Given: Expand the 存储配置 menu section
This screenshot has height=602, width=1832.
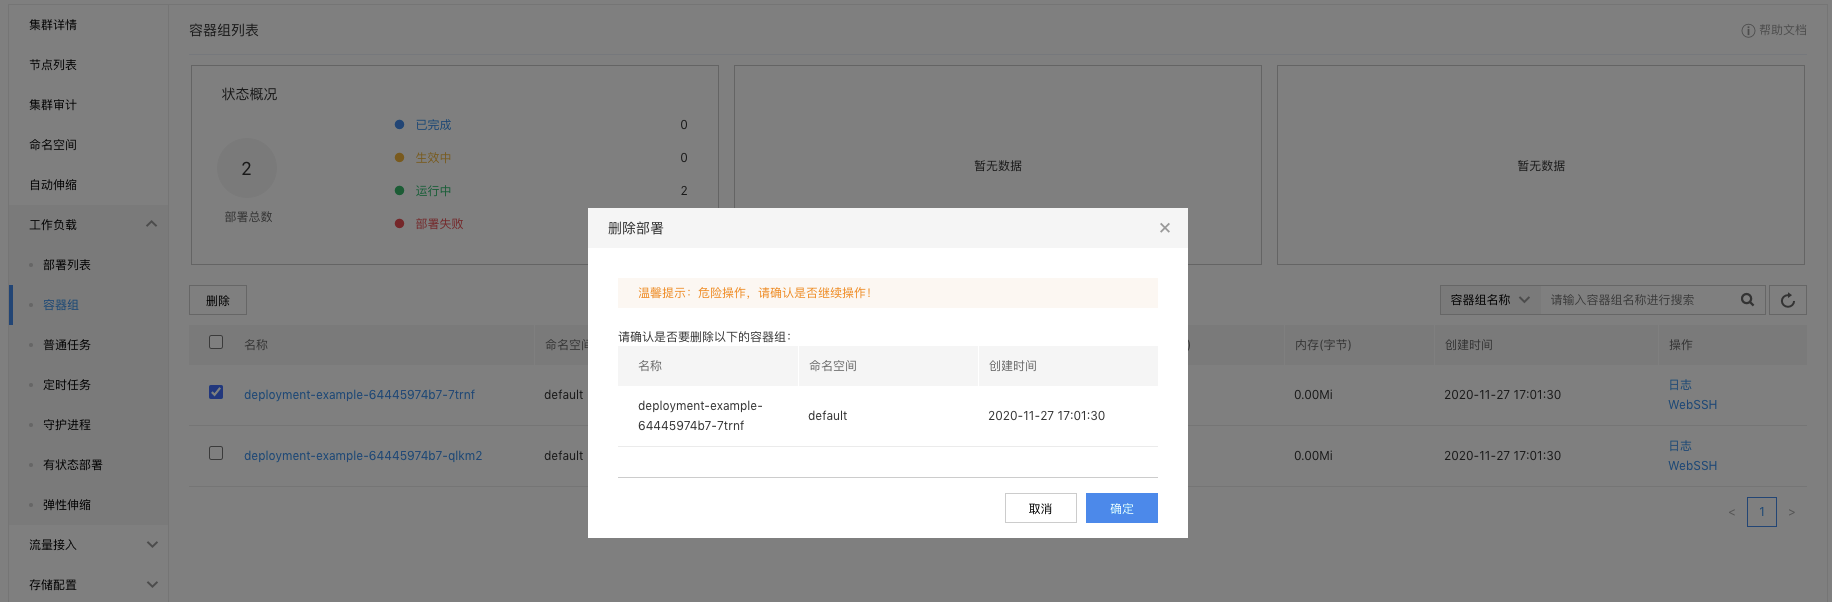Looking at the screenshot, I should 152,585.
